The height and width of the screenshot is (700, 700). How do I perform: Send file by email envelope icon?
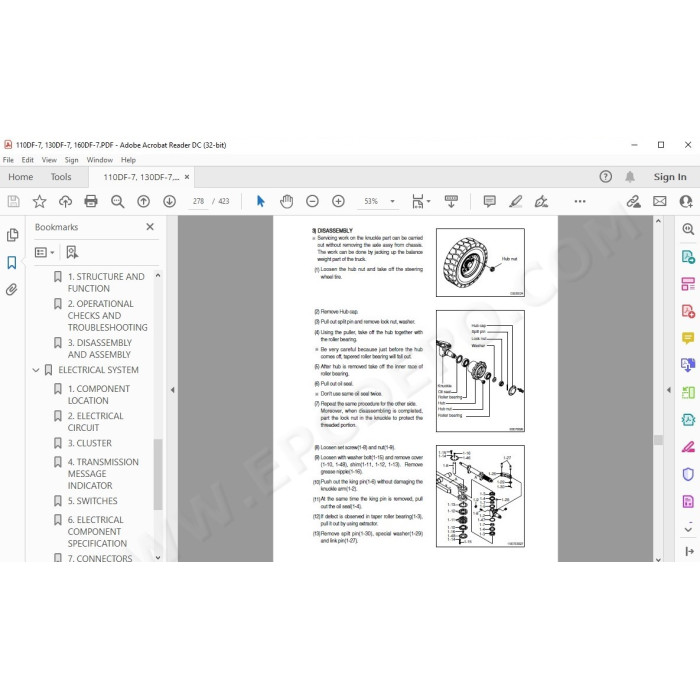659,201
